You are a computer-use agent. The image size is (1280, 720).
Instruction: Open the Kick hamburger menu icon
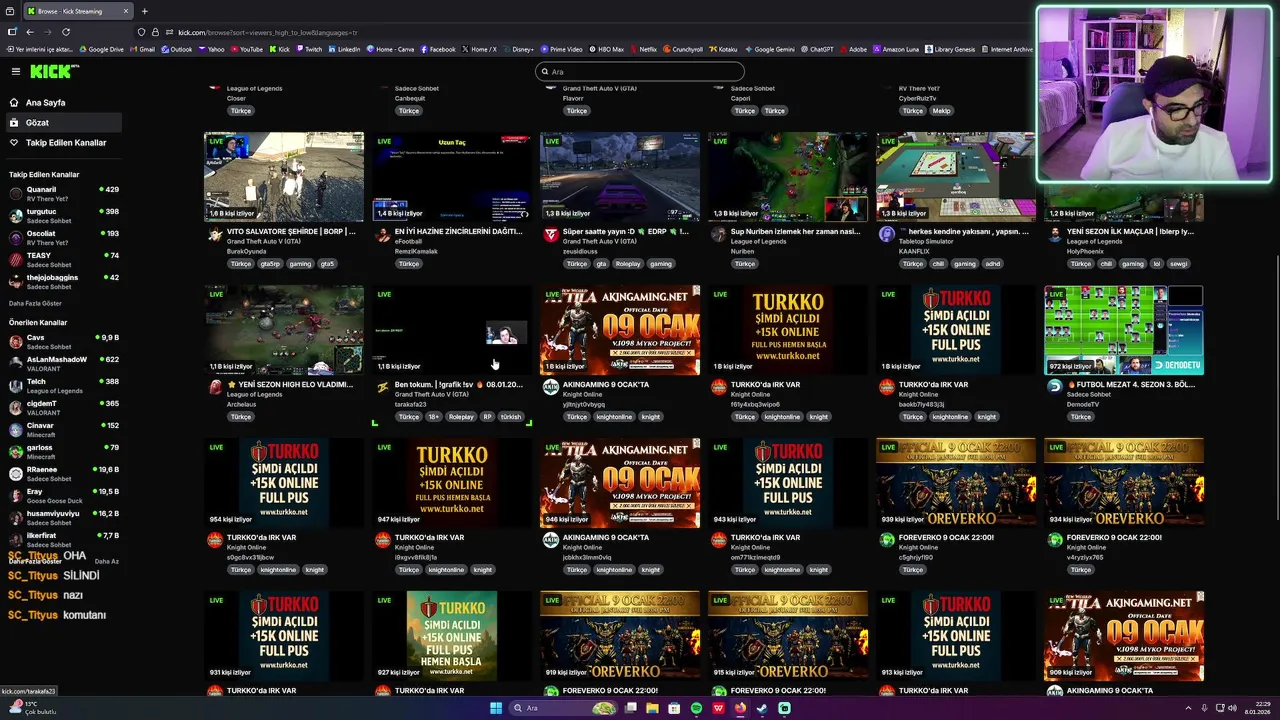point(16,71)
